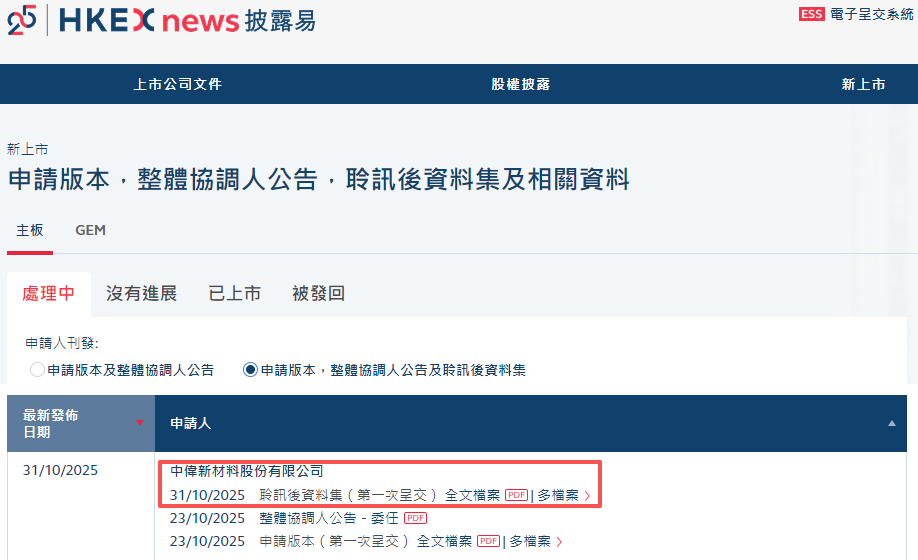This screenshot has width=918, height=560.
Task: Open the 新上市 navigation menu
Action: (863, 84)
